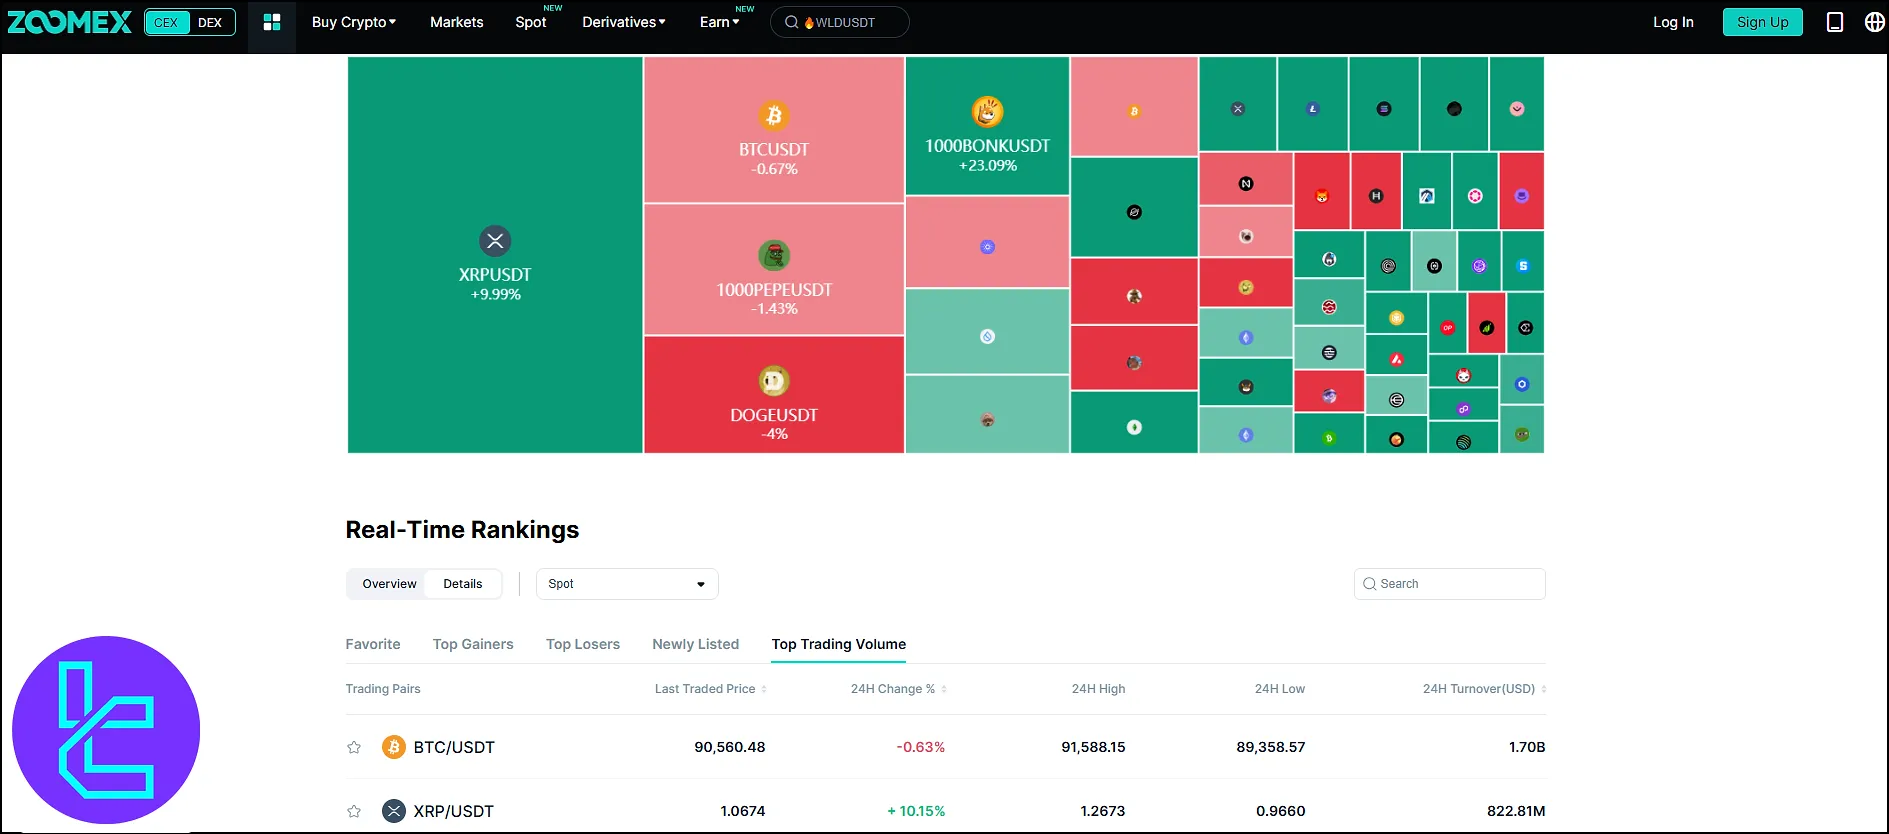Switch to the Favorite tab

(373, 644)
